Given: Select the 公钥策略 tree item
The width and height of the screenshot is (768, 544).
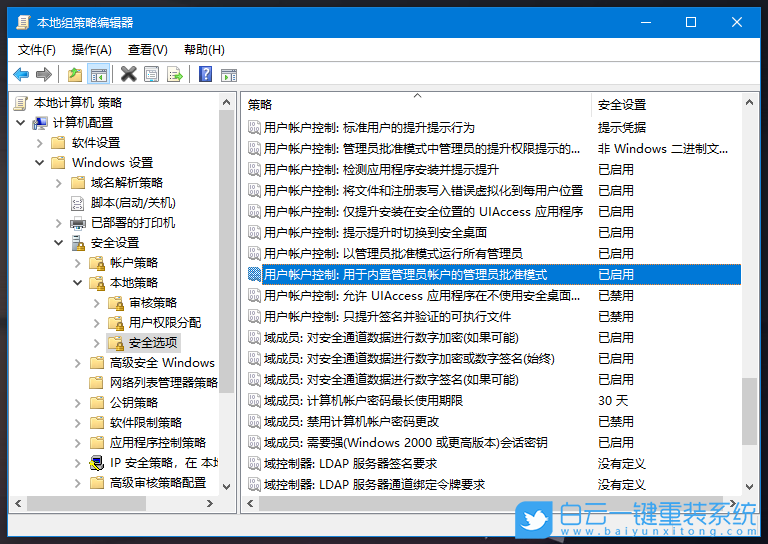Looking at the screenshot, I should coord(134,403).
